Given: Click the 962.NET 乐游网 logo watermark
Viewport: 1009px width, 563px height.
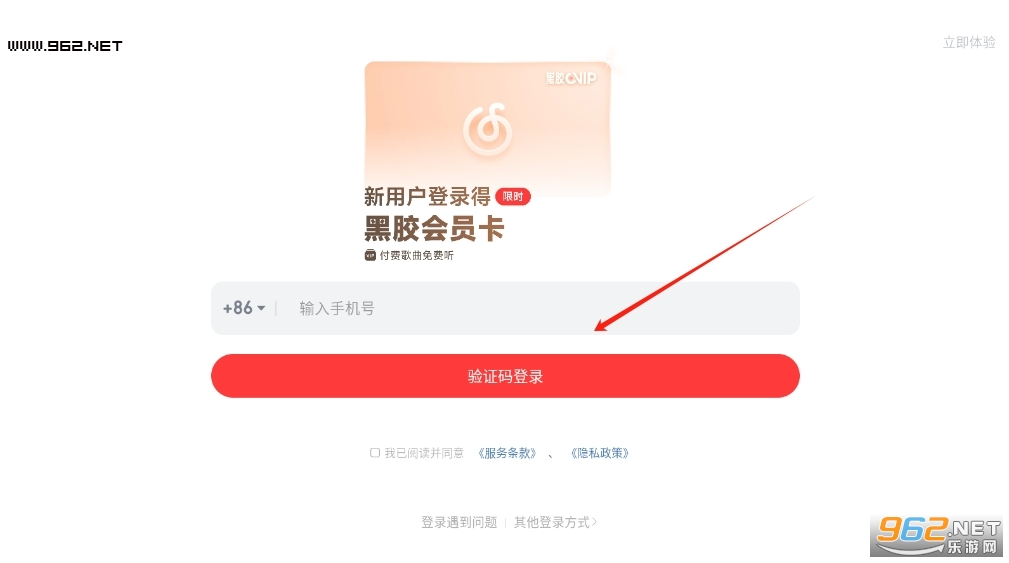Looking at the screenshot, I should tap(938, 536).
